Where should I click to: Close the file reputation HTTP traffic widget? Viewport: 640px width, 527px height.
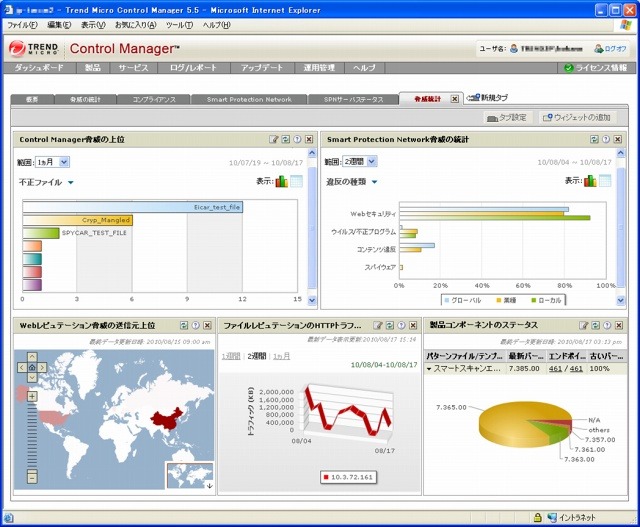(413, 325)
